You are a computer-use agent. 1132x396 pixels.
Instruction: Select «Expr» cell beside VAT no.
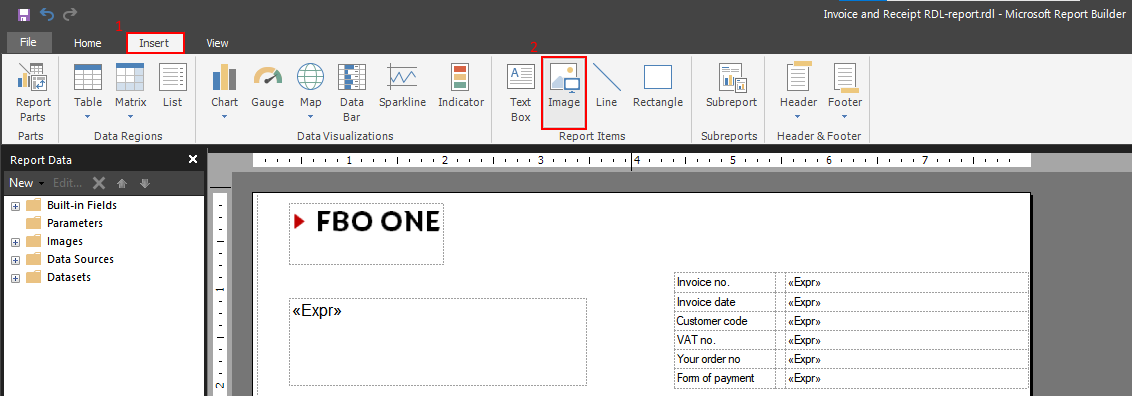[907, 340]
